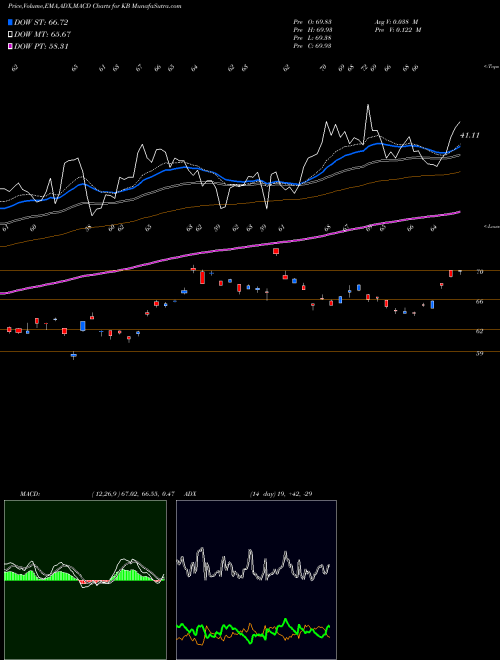This screenshot has width=500, height=660.
Task: Click the white DOW MT legend swatch
Action: point(10,35)
